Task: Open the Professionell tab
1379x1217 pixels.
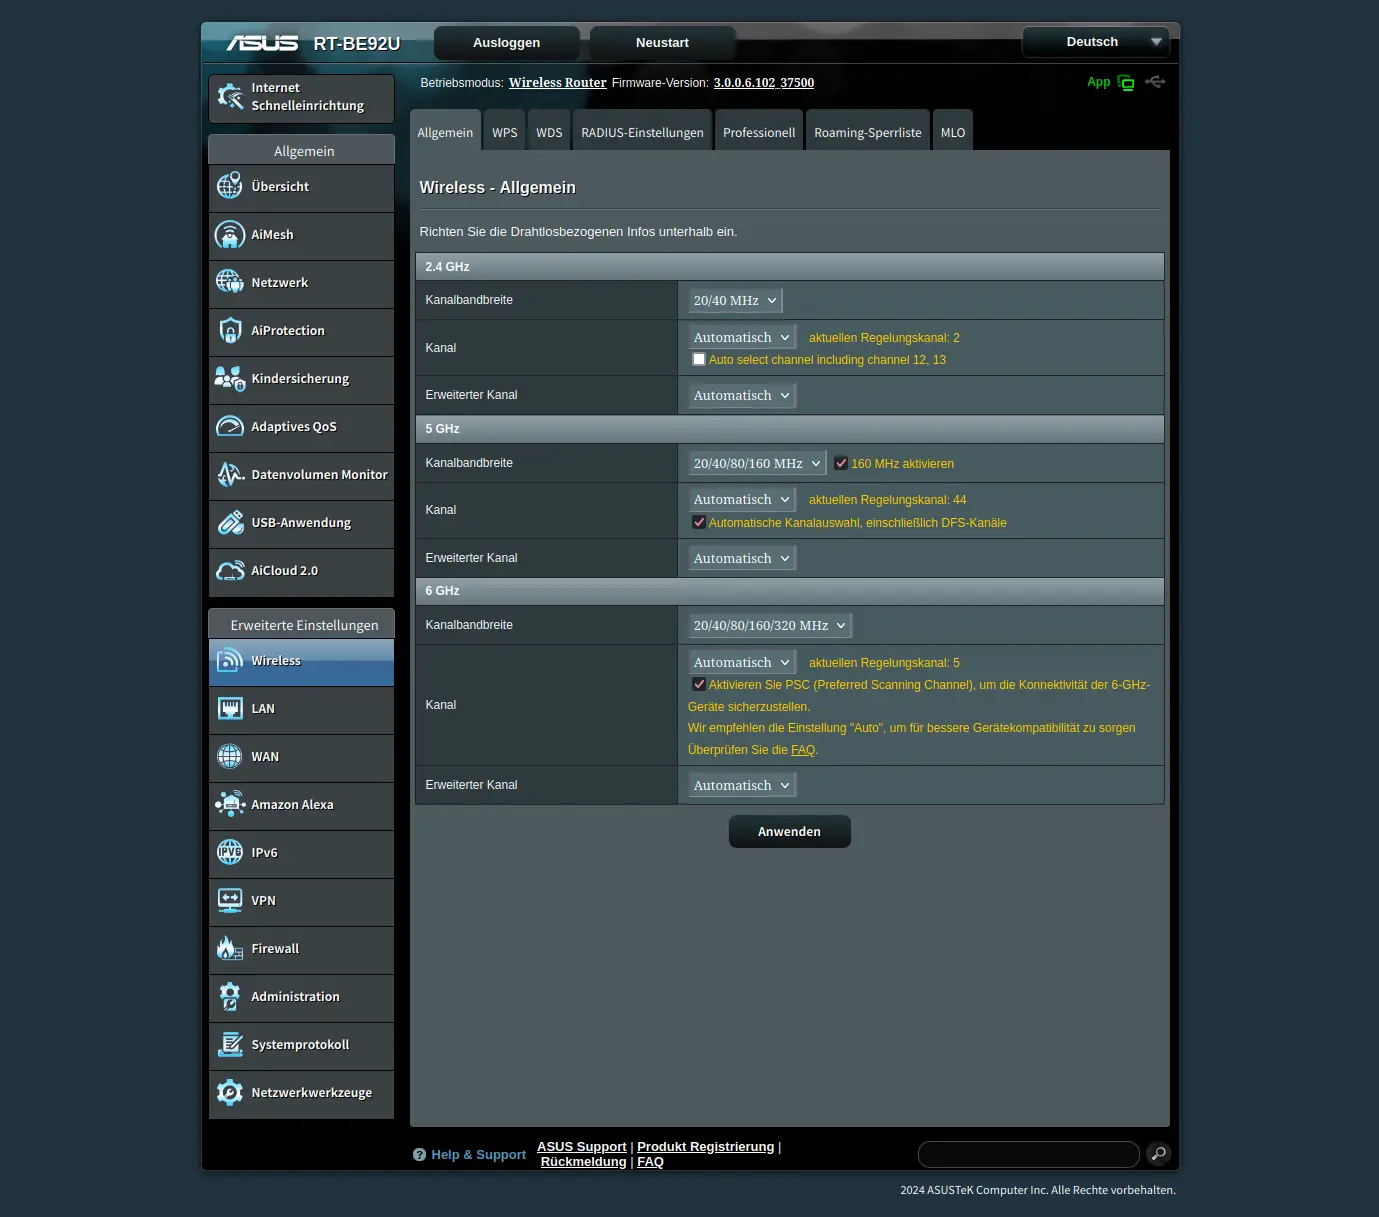Action: [759, 133]
